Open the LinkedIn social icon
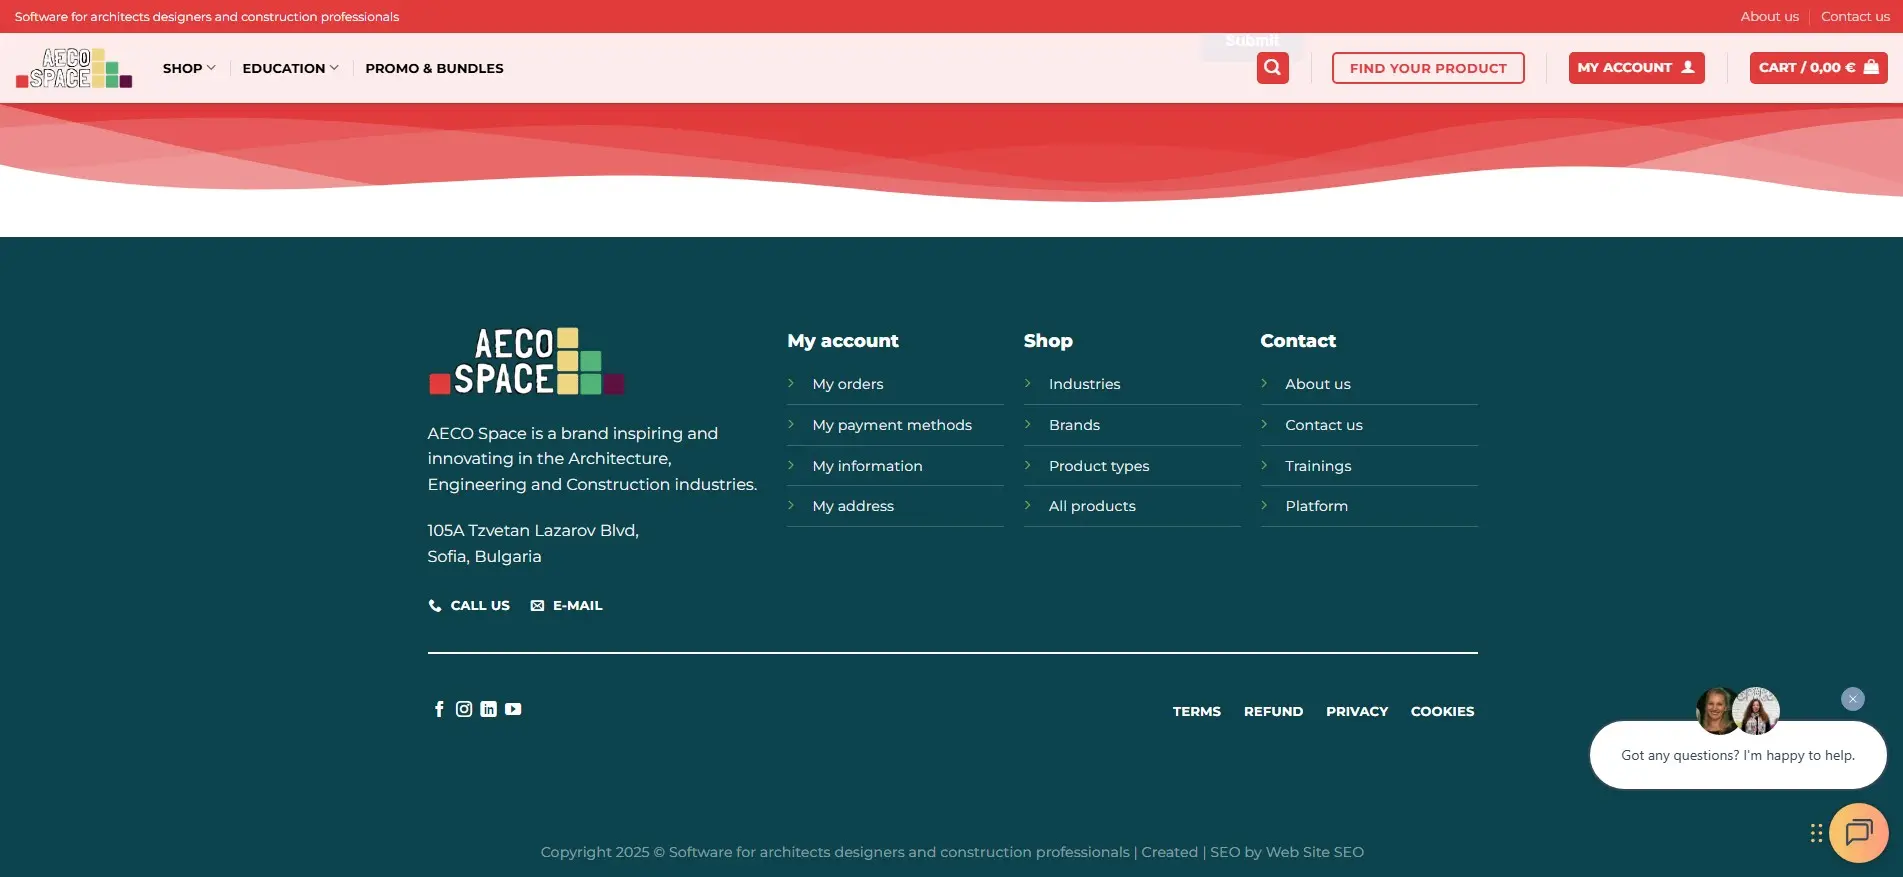1903x877 pixels. 488,709
